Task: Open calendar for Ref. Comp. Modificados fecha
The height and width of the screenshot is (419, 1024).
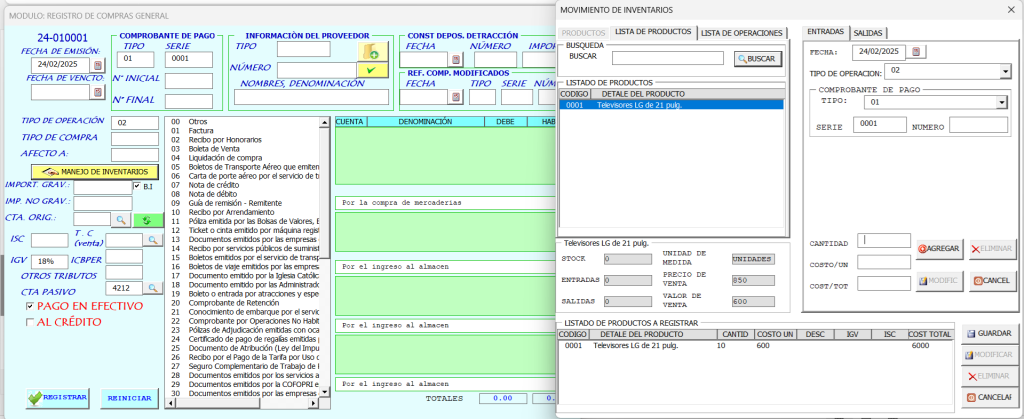Action: (x=456, y=97)
